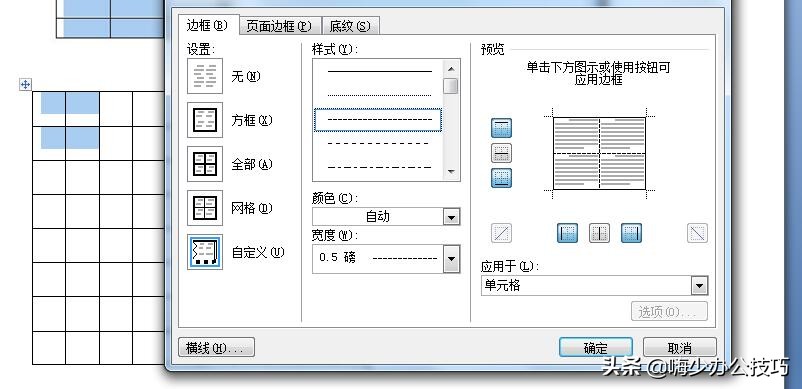The height and width of the screenshot is (389, 802).
Task: Click the 无 setting label
Action: [246, 77]
